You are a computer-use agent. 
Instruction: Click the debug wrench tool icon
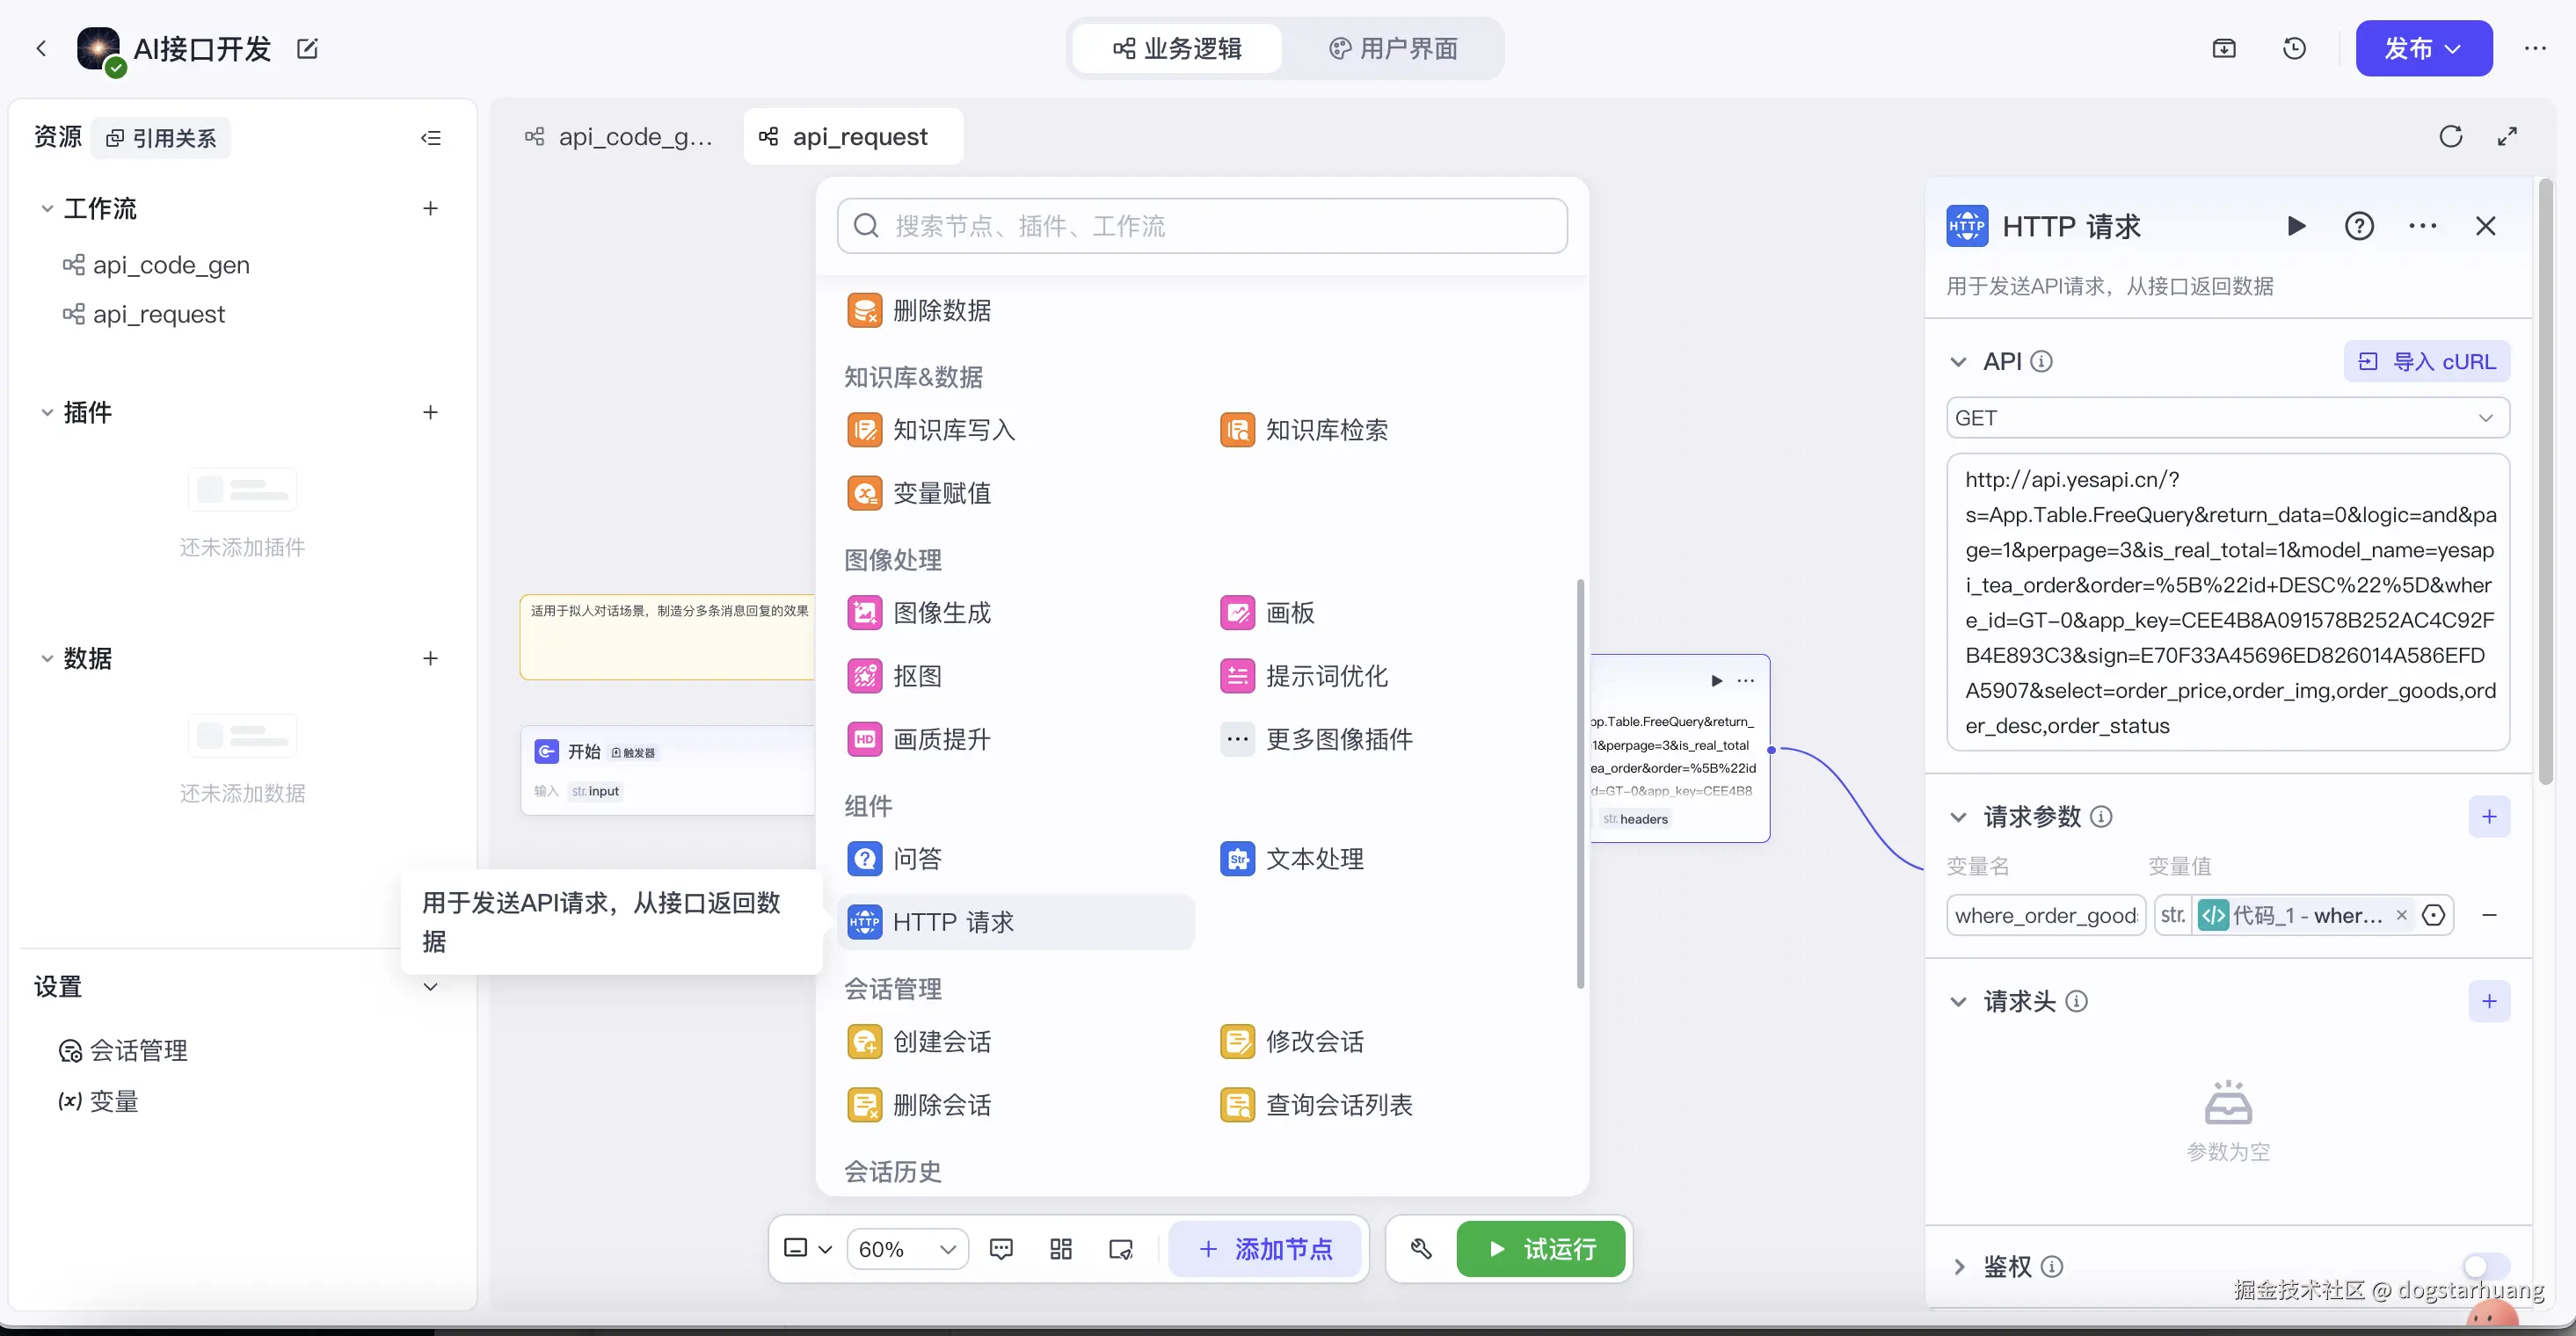(1421, 1248)
